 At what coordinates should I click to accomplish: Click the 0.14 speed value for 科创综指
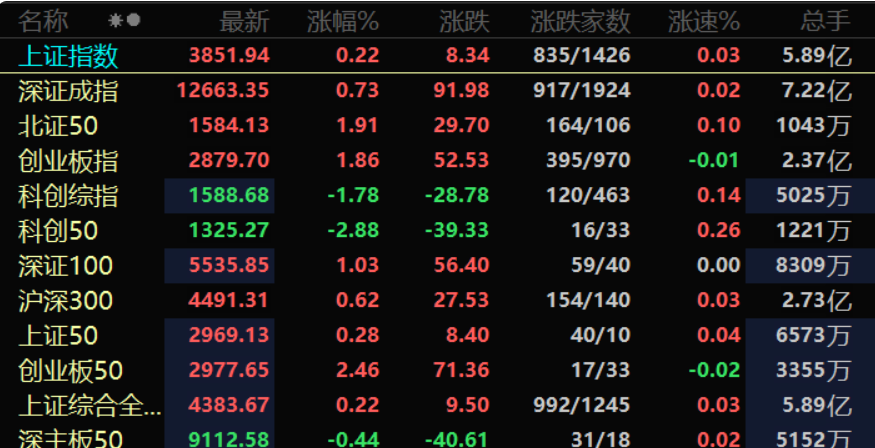point(719,195)
